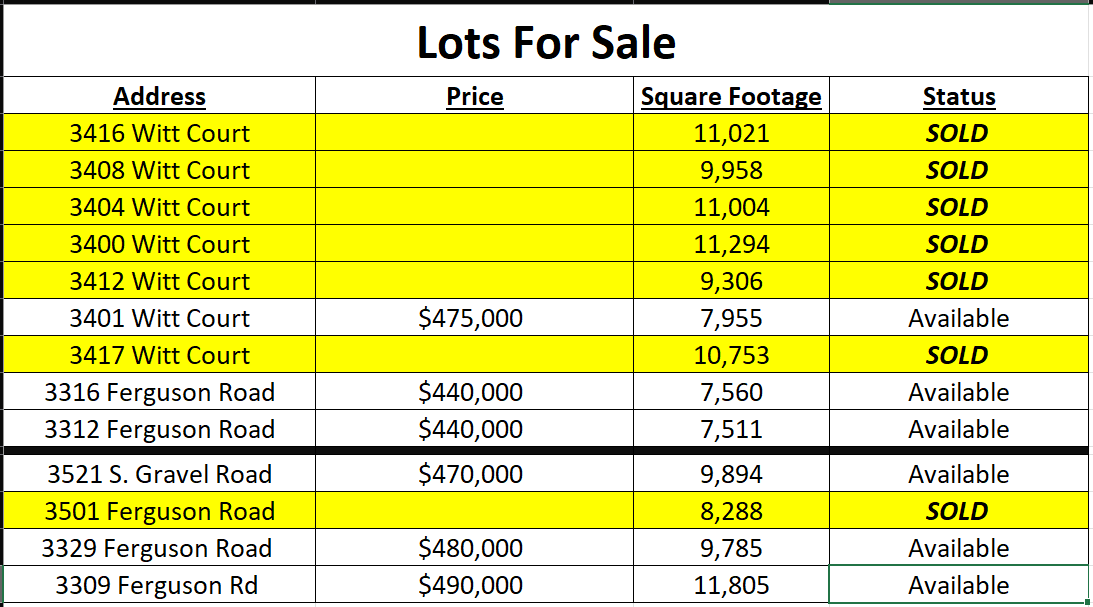Select the Status header cell

tap(959, 95)
